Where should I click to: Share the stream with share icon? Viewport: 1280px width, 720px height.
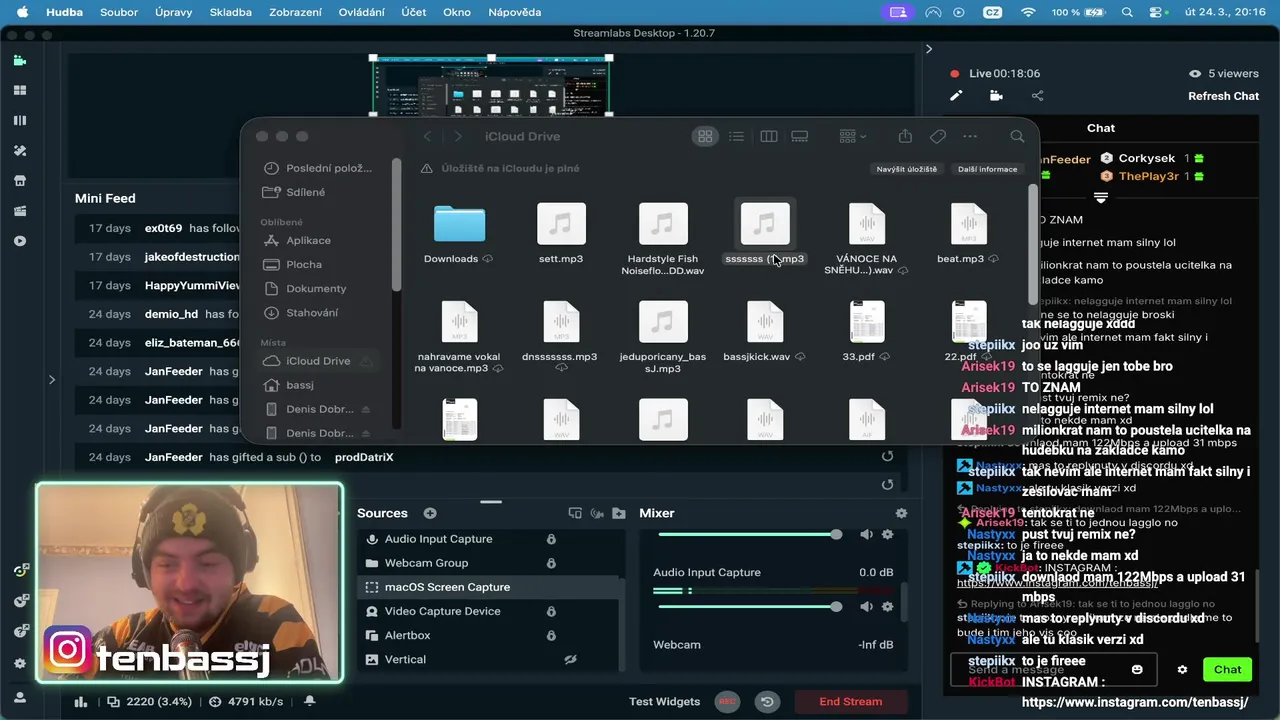click(1037, 96)
